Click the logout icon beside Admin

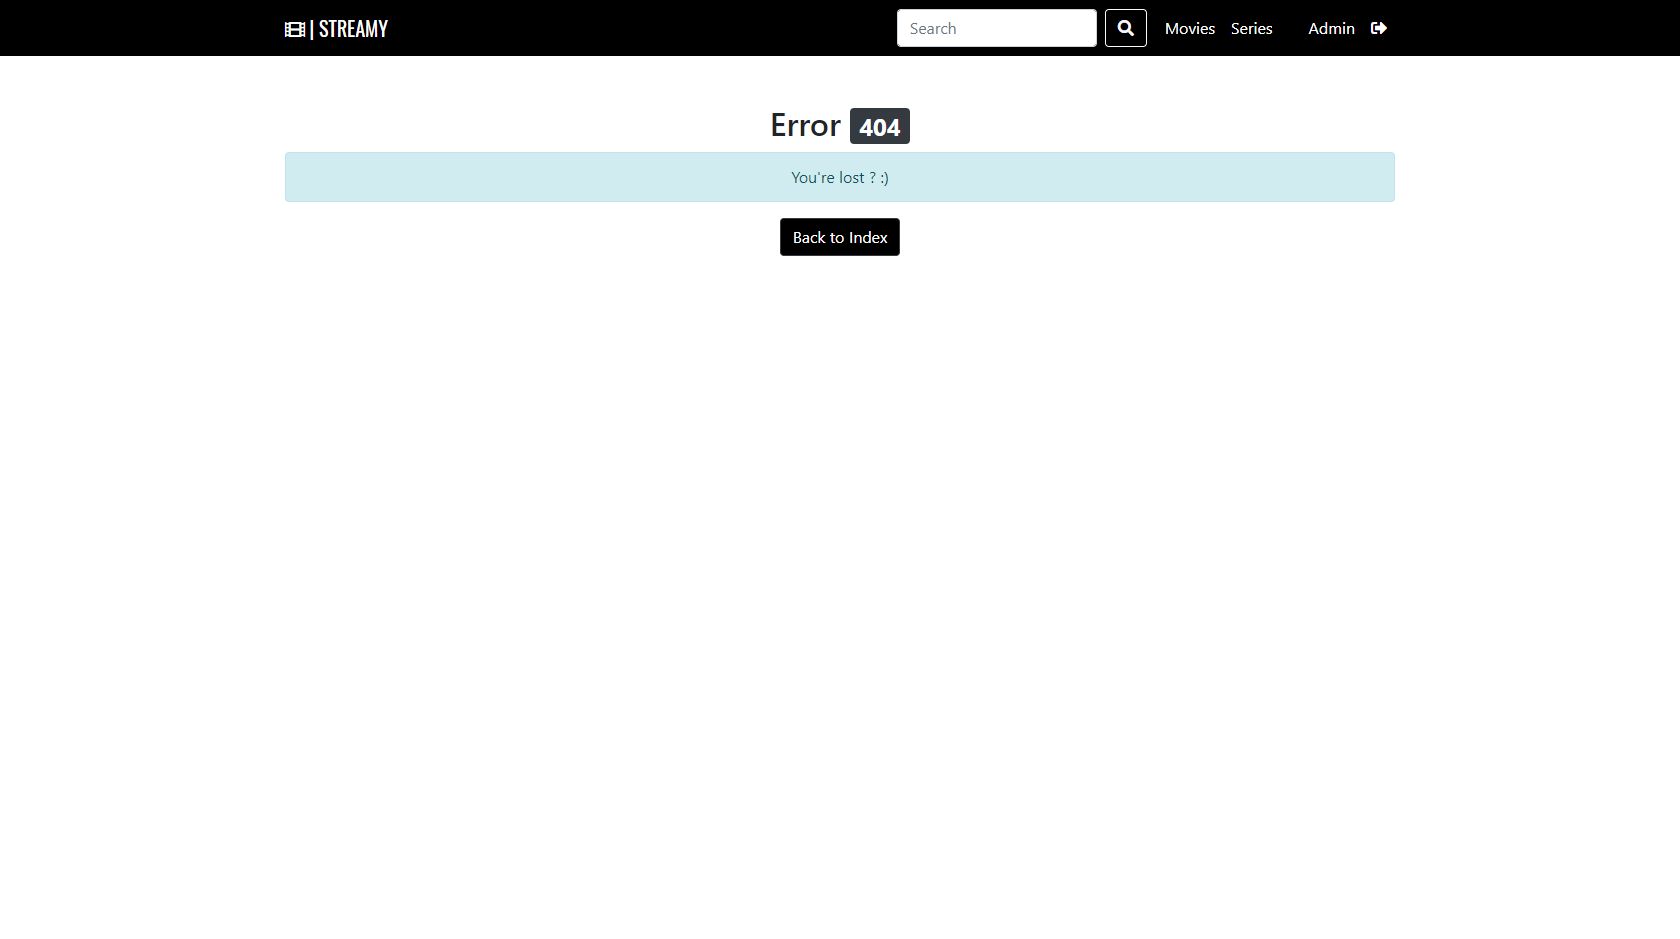tap(1379, 28)
